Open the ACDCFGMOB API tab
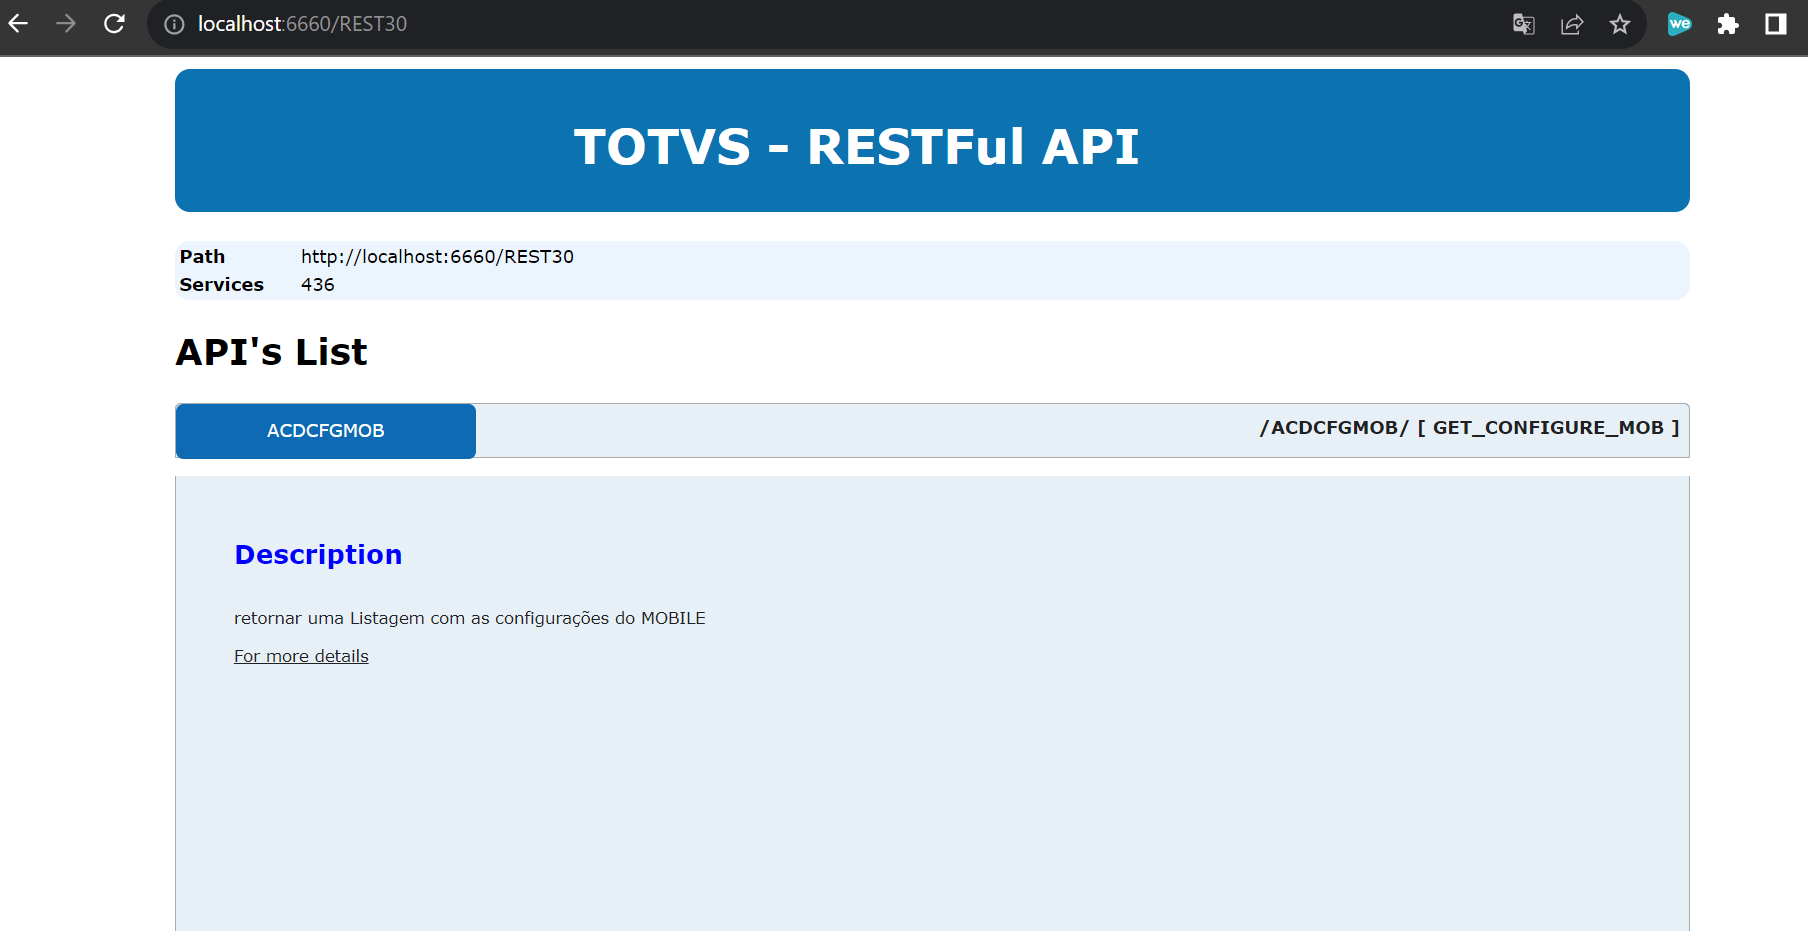 [326, 431]
